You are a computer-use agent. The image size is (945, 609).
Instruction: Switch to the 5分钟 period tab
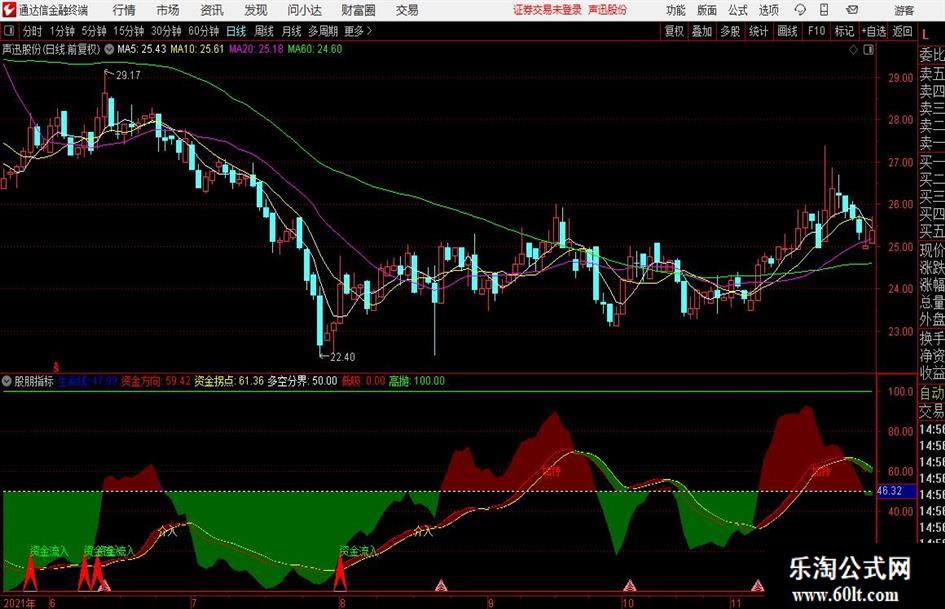[x=93, y=31]
